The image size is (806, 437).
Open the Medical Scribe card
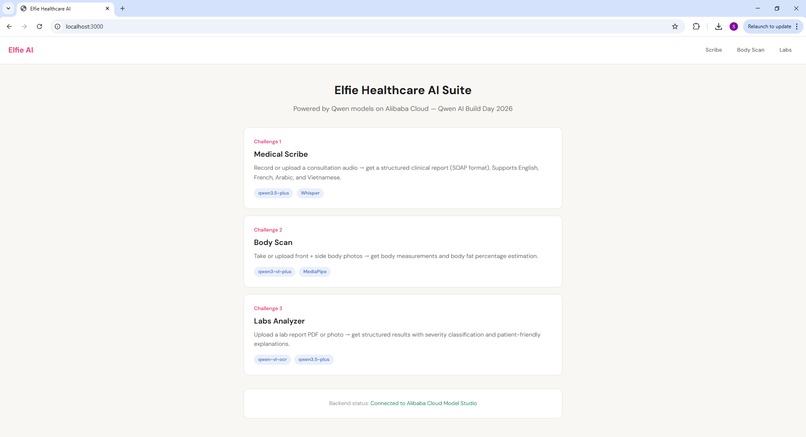coord(402,168)
